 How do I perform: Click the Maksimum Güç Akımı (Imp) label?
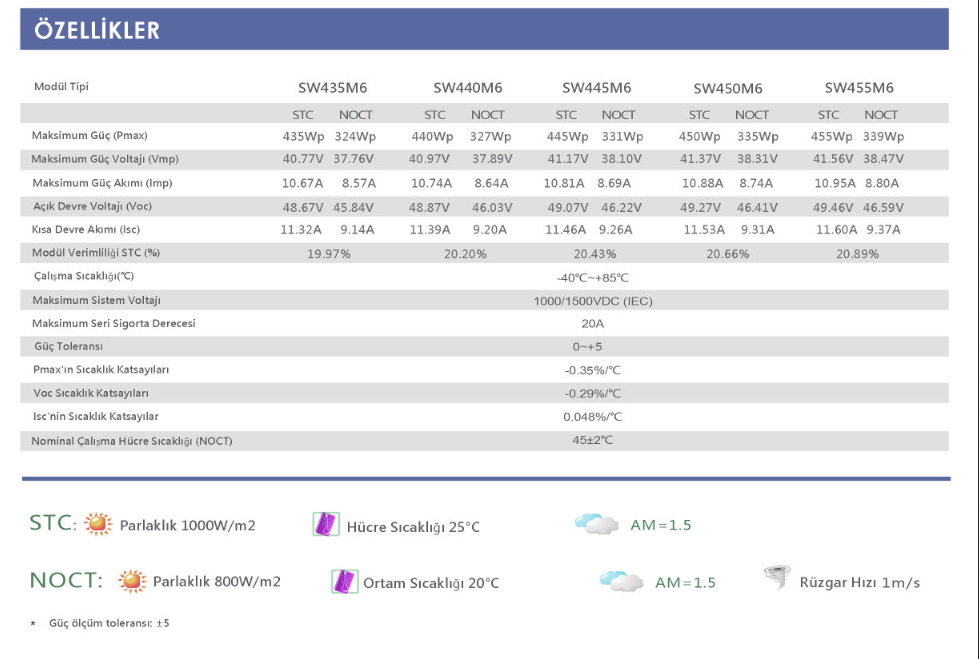pos(102,183)
